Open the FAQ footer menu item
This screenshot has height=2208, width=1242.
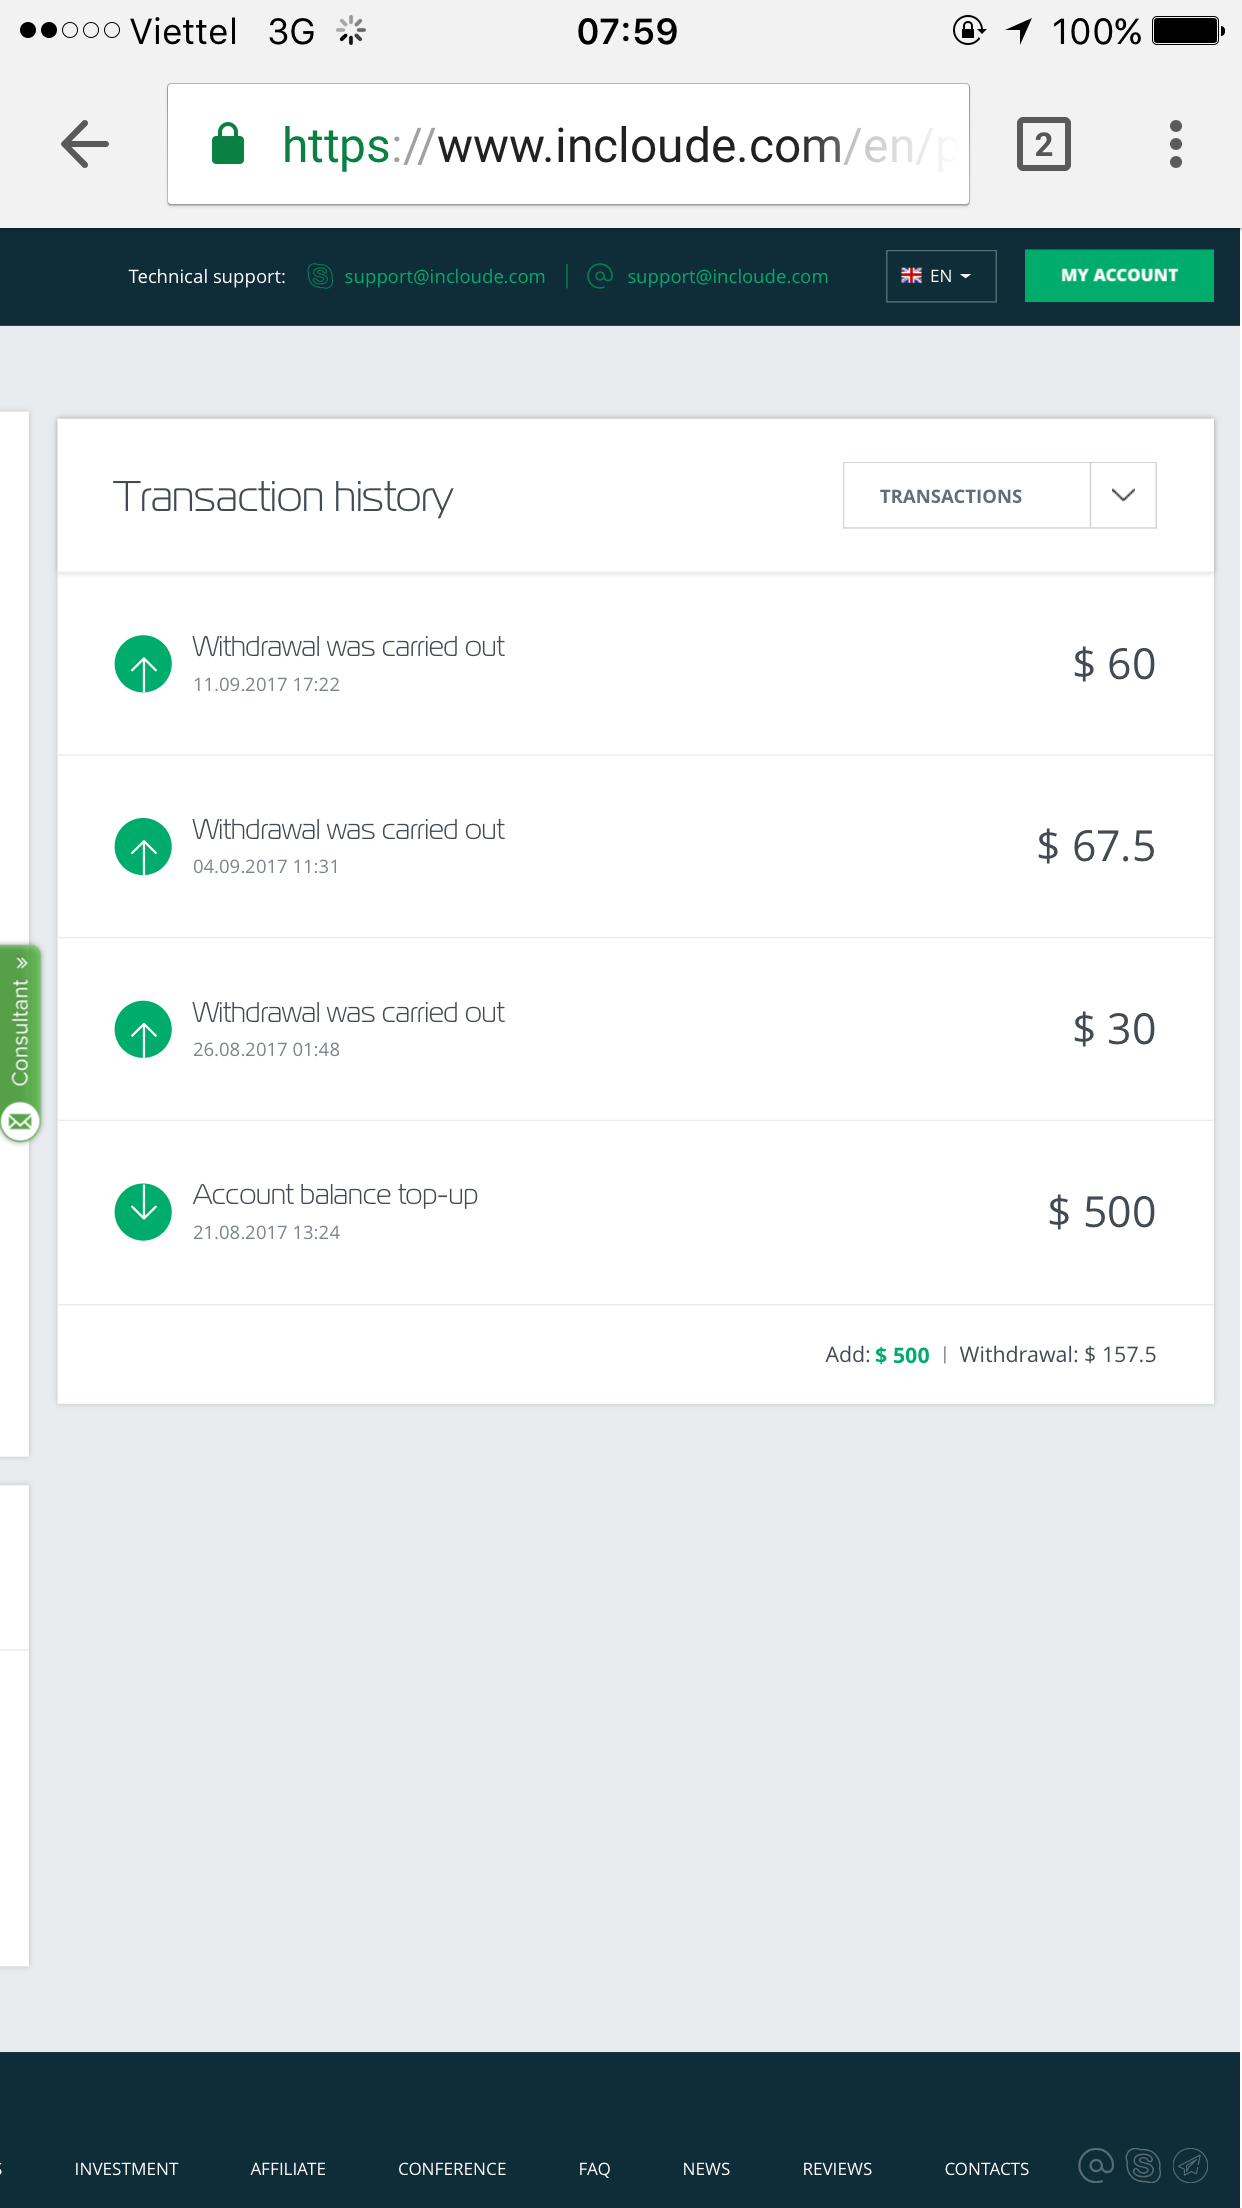tap(594, 2169)
